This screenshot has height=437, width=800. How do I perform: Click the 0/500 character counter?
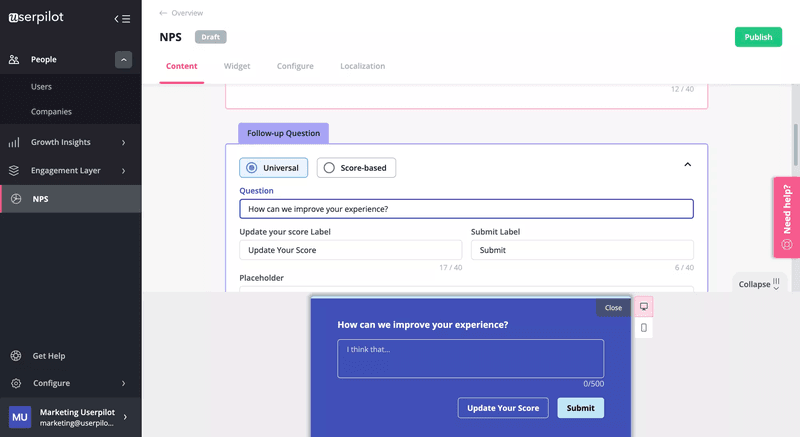(x=593, y=384)
